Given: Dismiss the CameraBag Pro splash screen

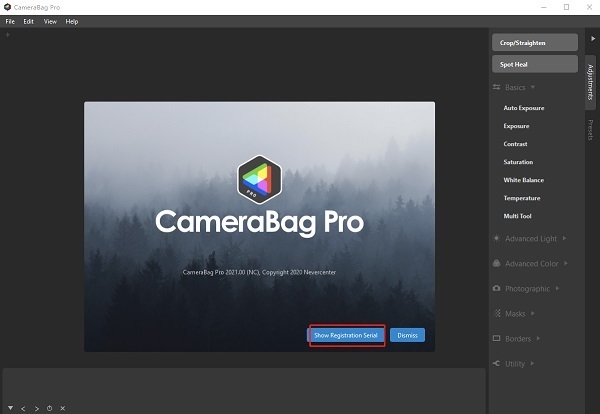Looking at the screenshot, I should [x=407, y=335].
